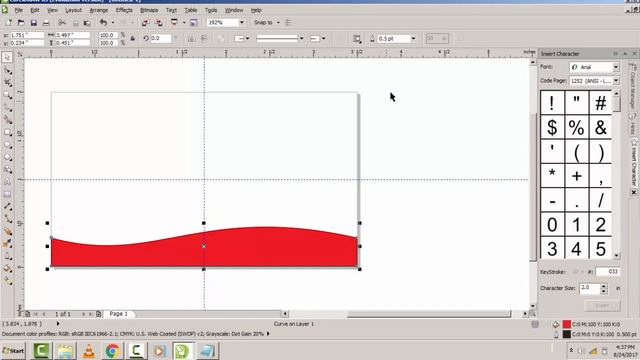The image size is (640, 360).
Task: Click the ampersand character cell
Action: pyautogui.click(x=600, y=127)
